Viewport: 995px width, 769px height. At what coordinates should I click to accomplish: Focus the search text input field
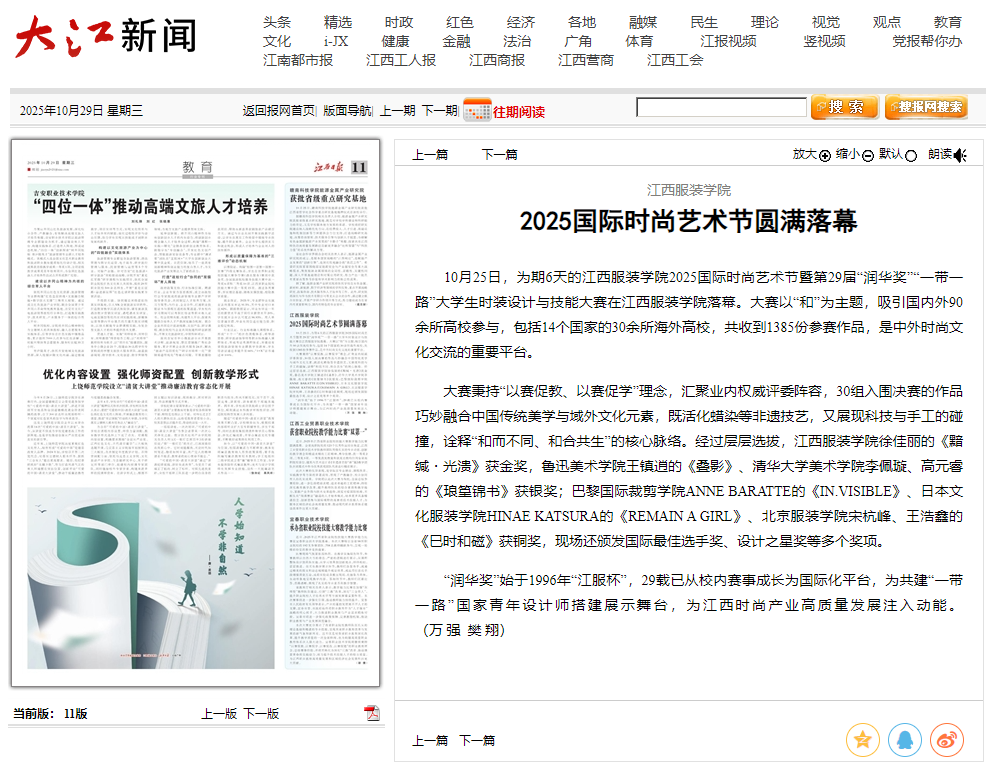721,108
